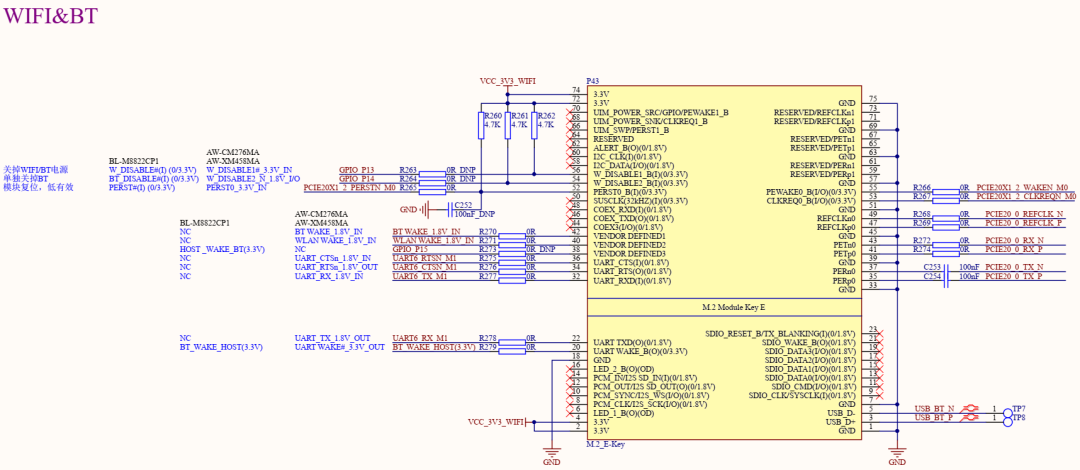Image resolution: width=1080 pixels, height=470 pixels.
Task: Select capacitor C254 on TX_P line
Action: pyautogui.click(x=946, y=280)
